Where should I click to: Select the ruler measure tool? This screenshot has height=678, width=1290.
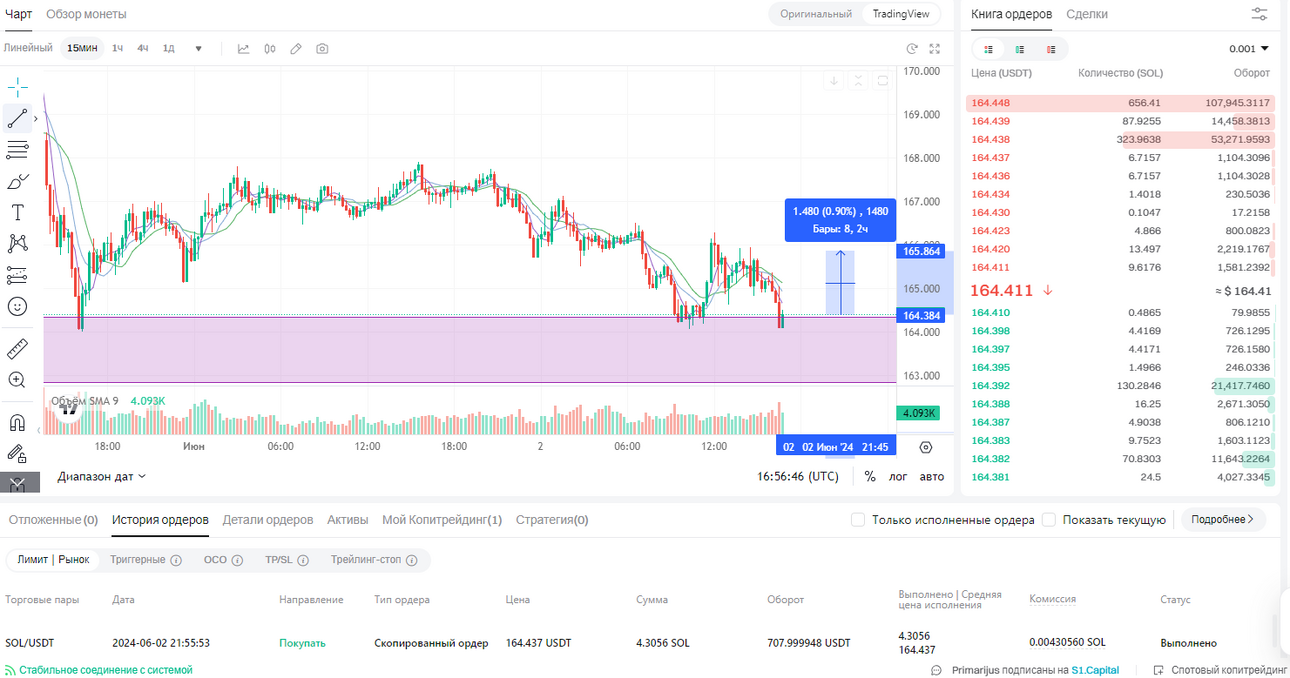click(x=17, y=349)
